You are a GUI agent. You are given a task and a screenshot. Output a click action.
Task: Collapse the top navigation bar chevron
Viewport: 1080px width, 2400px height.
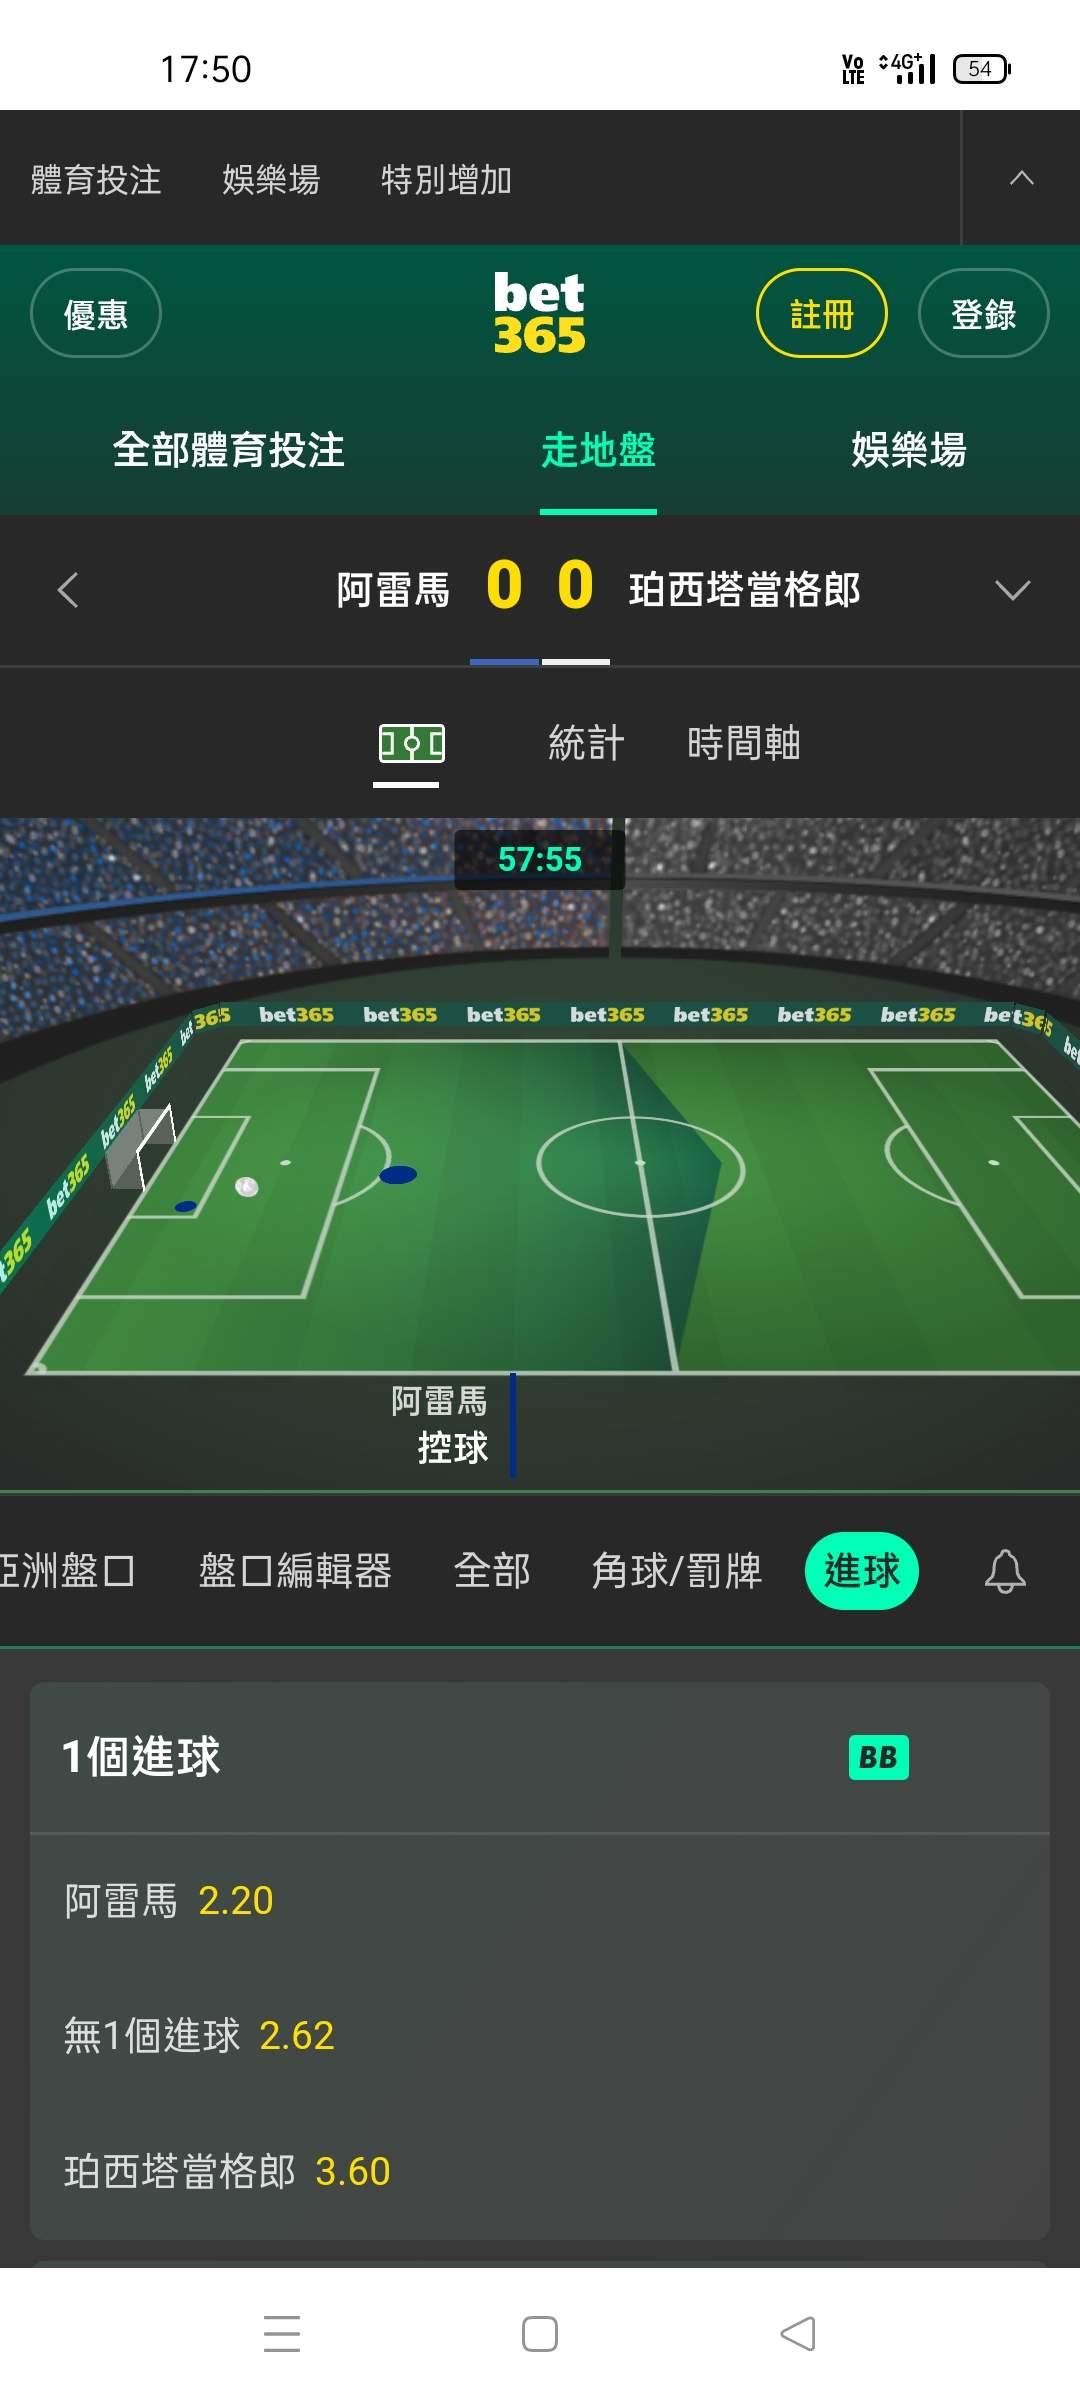click(1021, 178)
